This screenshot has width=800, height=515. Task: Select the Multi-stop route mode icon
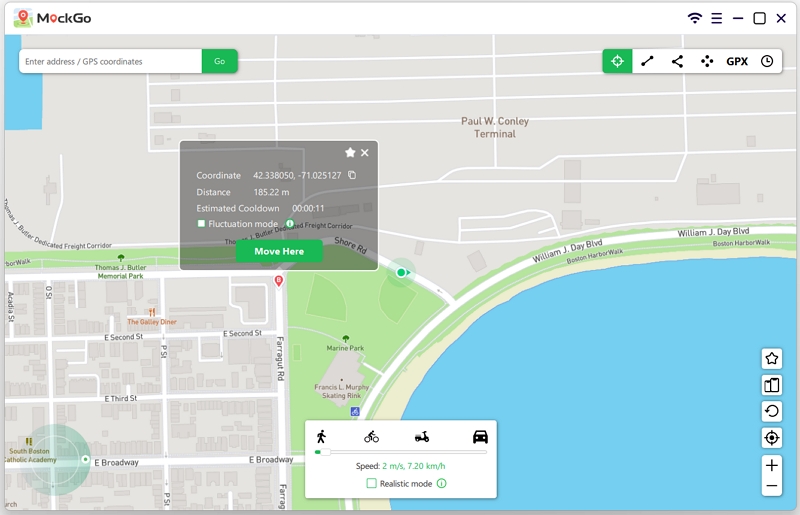(677, 61)
